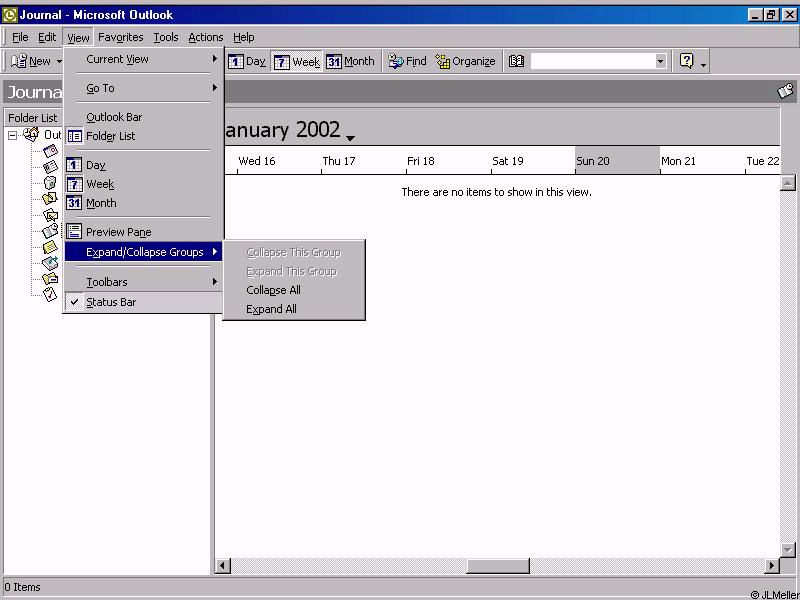
Task: Open the Calendar folder icon in the folder tree
Action: pyautogui.click(x=50, y=151)
